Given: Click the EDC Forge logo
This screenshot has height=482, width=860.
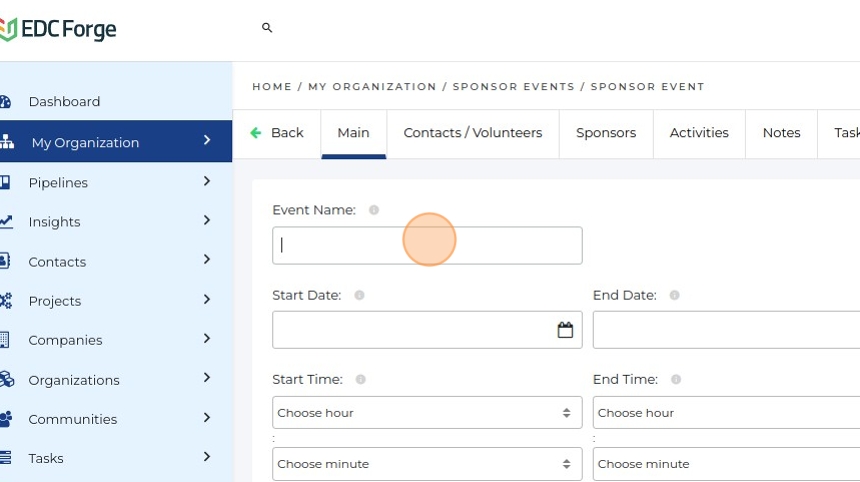Looking at the screenshot, I should (x=58, y=29).
